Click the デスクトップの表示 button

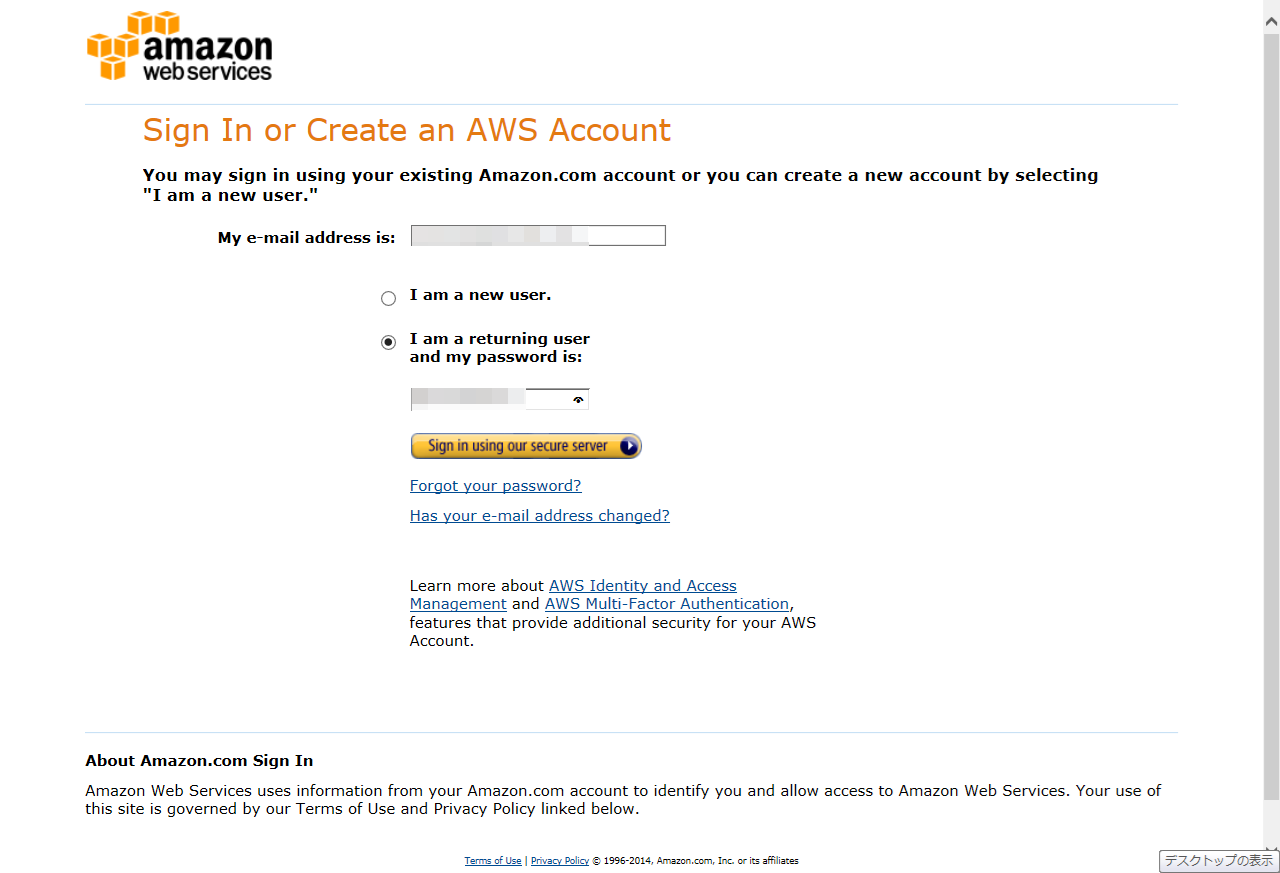1218,861
